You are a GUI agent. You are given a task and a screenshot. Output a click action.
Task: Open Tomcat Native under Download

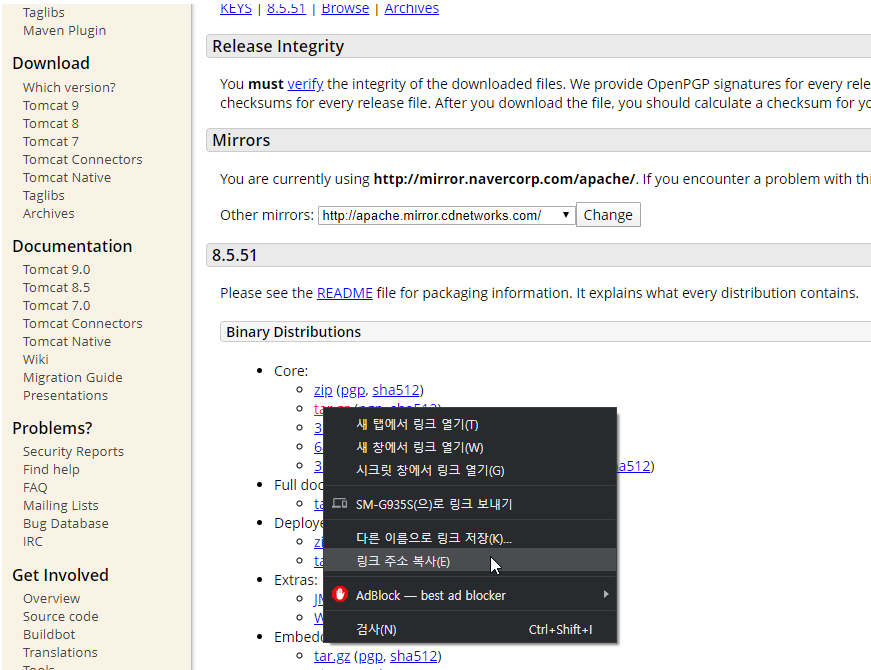tap(67, 178)
